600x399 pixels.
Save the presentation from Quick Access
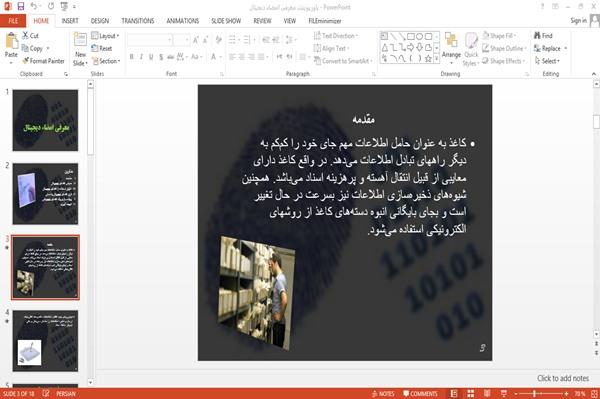[21, 6]
